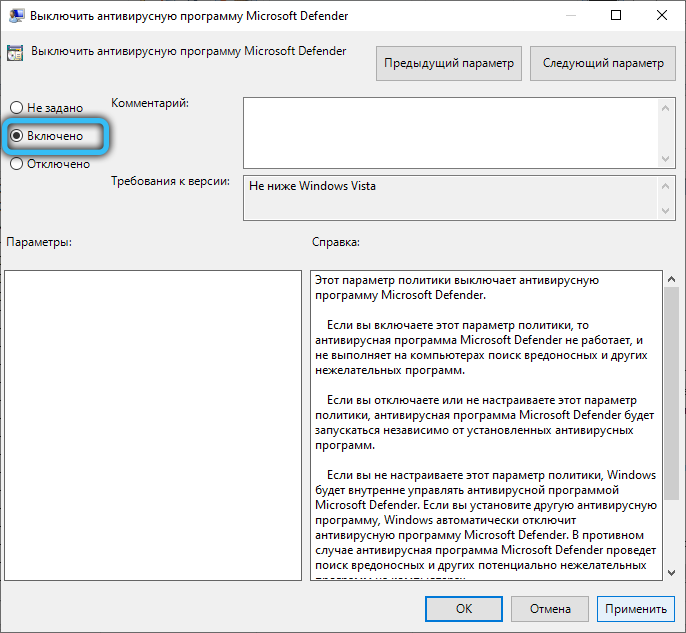Click the down arrow of the Справка scrollbar

(x=670, y=571)
